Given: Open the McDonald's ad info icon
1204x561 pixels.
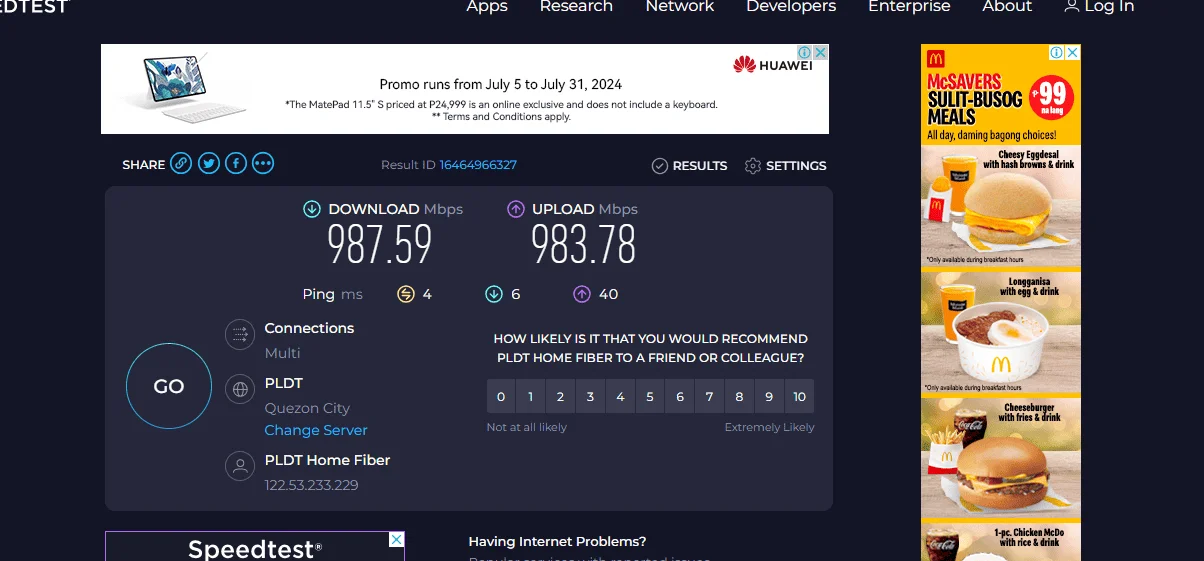Looking at the screenshot, I should 1056,52.
